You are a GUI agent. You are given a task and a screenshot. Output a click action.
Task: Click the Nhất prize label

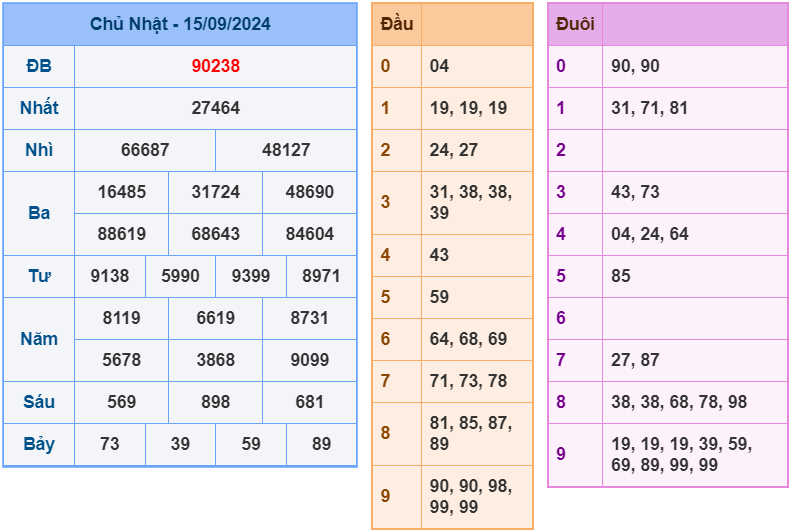39,108
